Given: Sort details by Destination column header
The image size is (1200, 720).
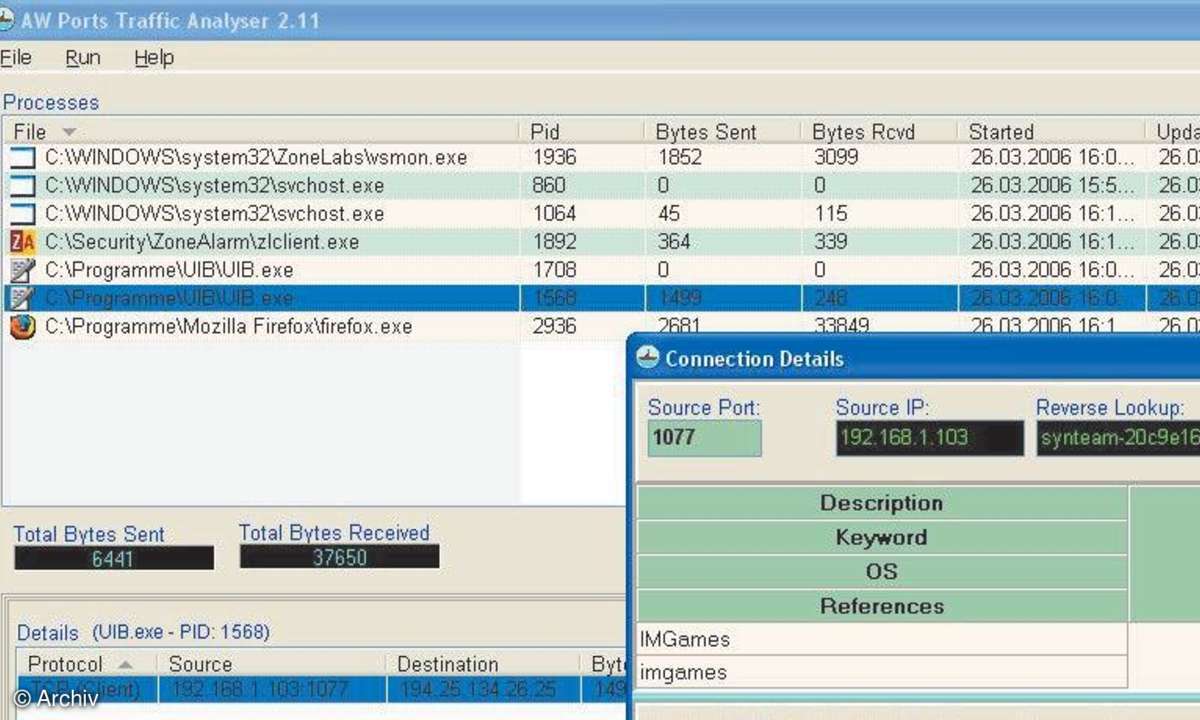Looking at the screenshot, I should coord(482,664).
